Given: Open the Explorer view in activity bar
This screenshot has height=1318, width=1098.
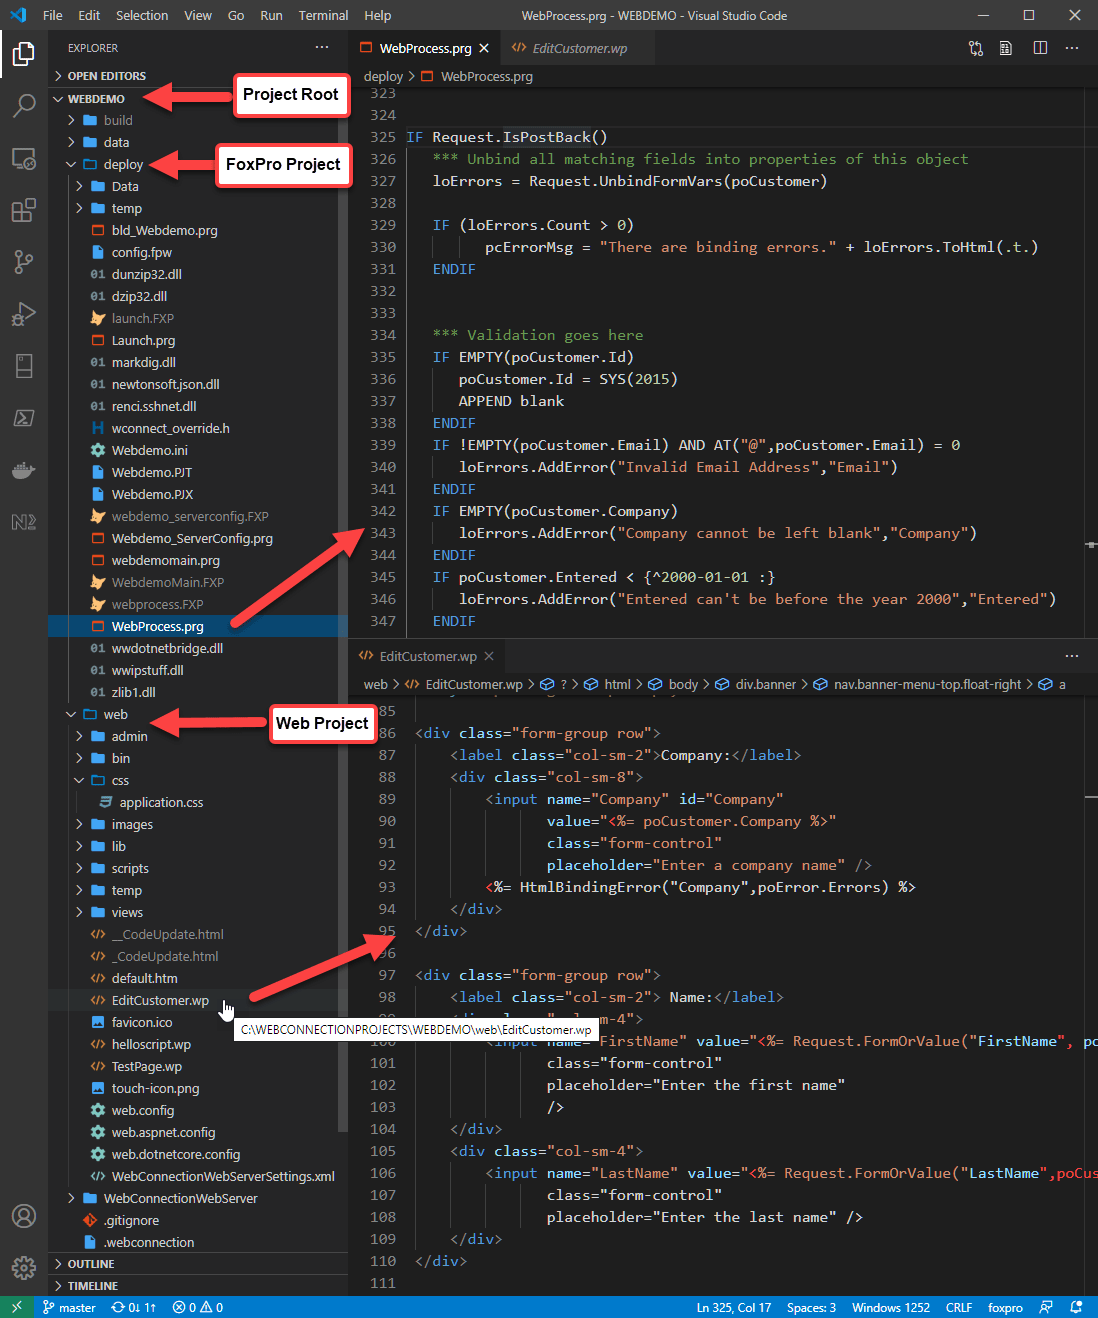Looking at the screenshot, I should point(24,53).
